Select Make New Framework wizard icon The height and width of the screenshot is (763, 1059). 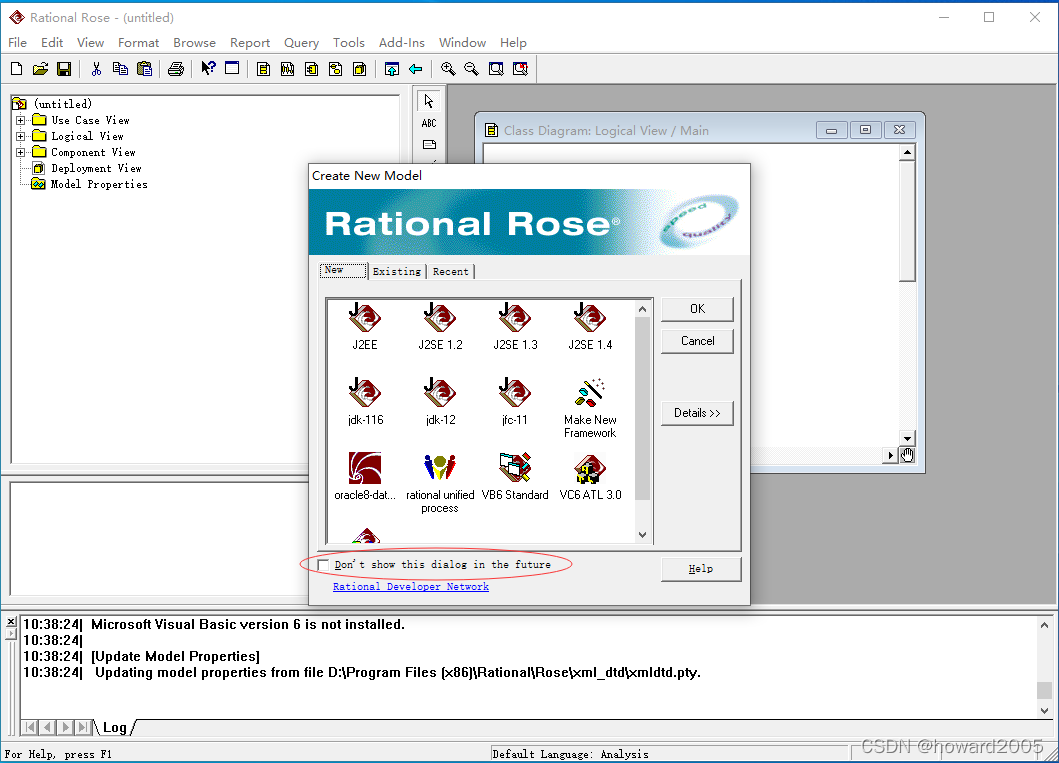pyautogui.click(x=590, y=409)
